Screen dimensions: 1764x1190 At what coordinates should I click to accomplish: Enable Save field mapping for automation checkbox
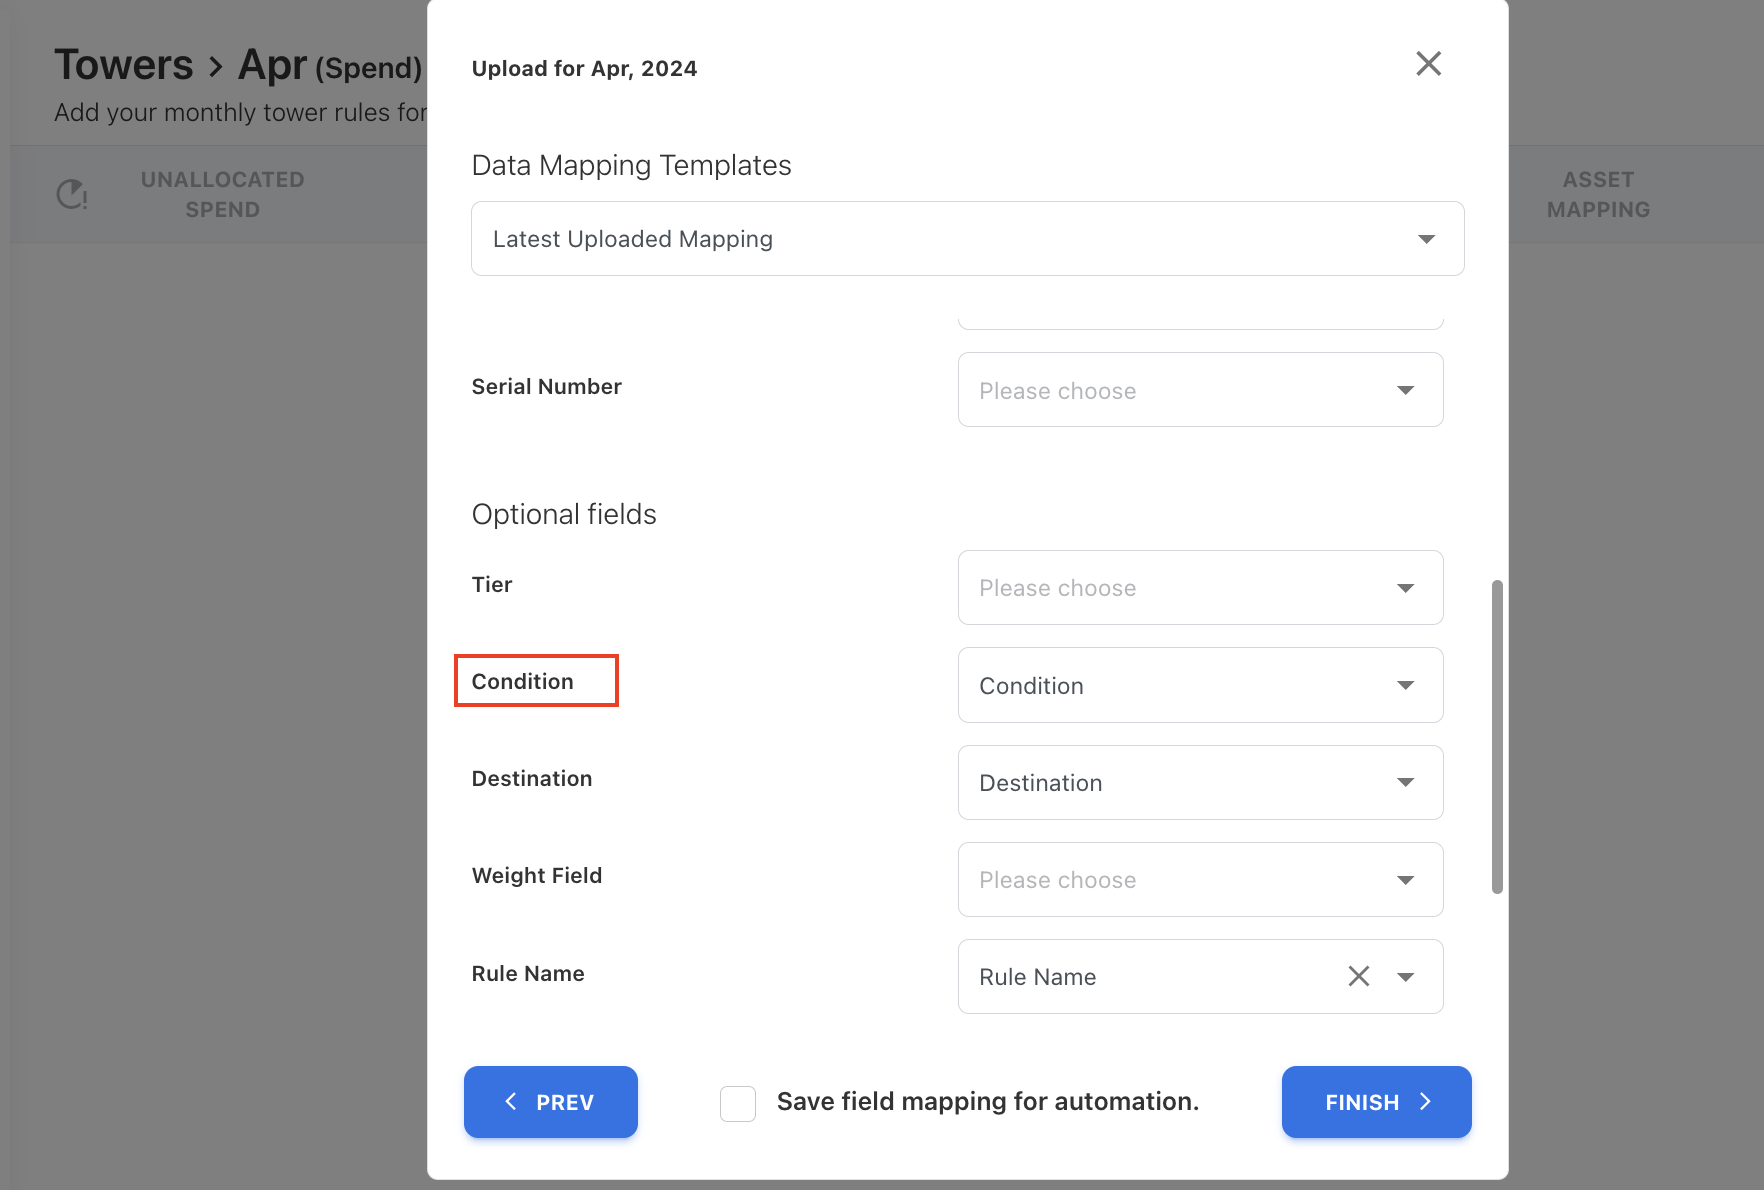point(738,1103)
